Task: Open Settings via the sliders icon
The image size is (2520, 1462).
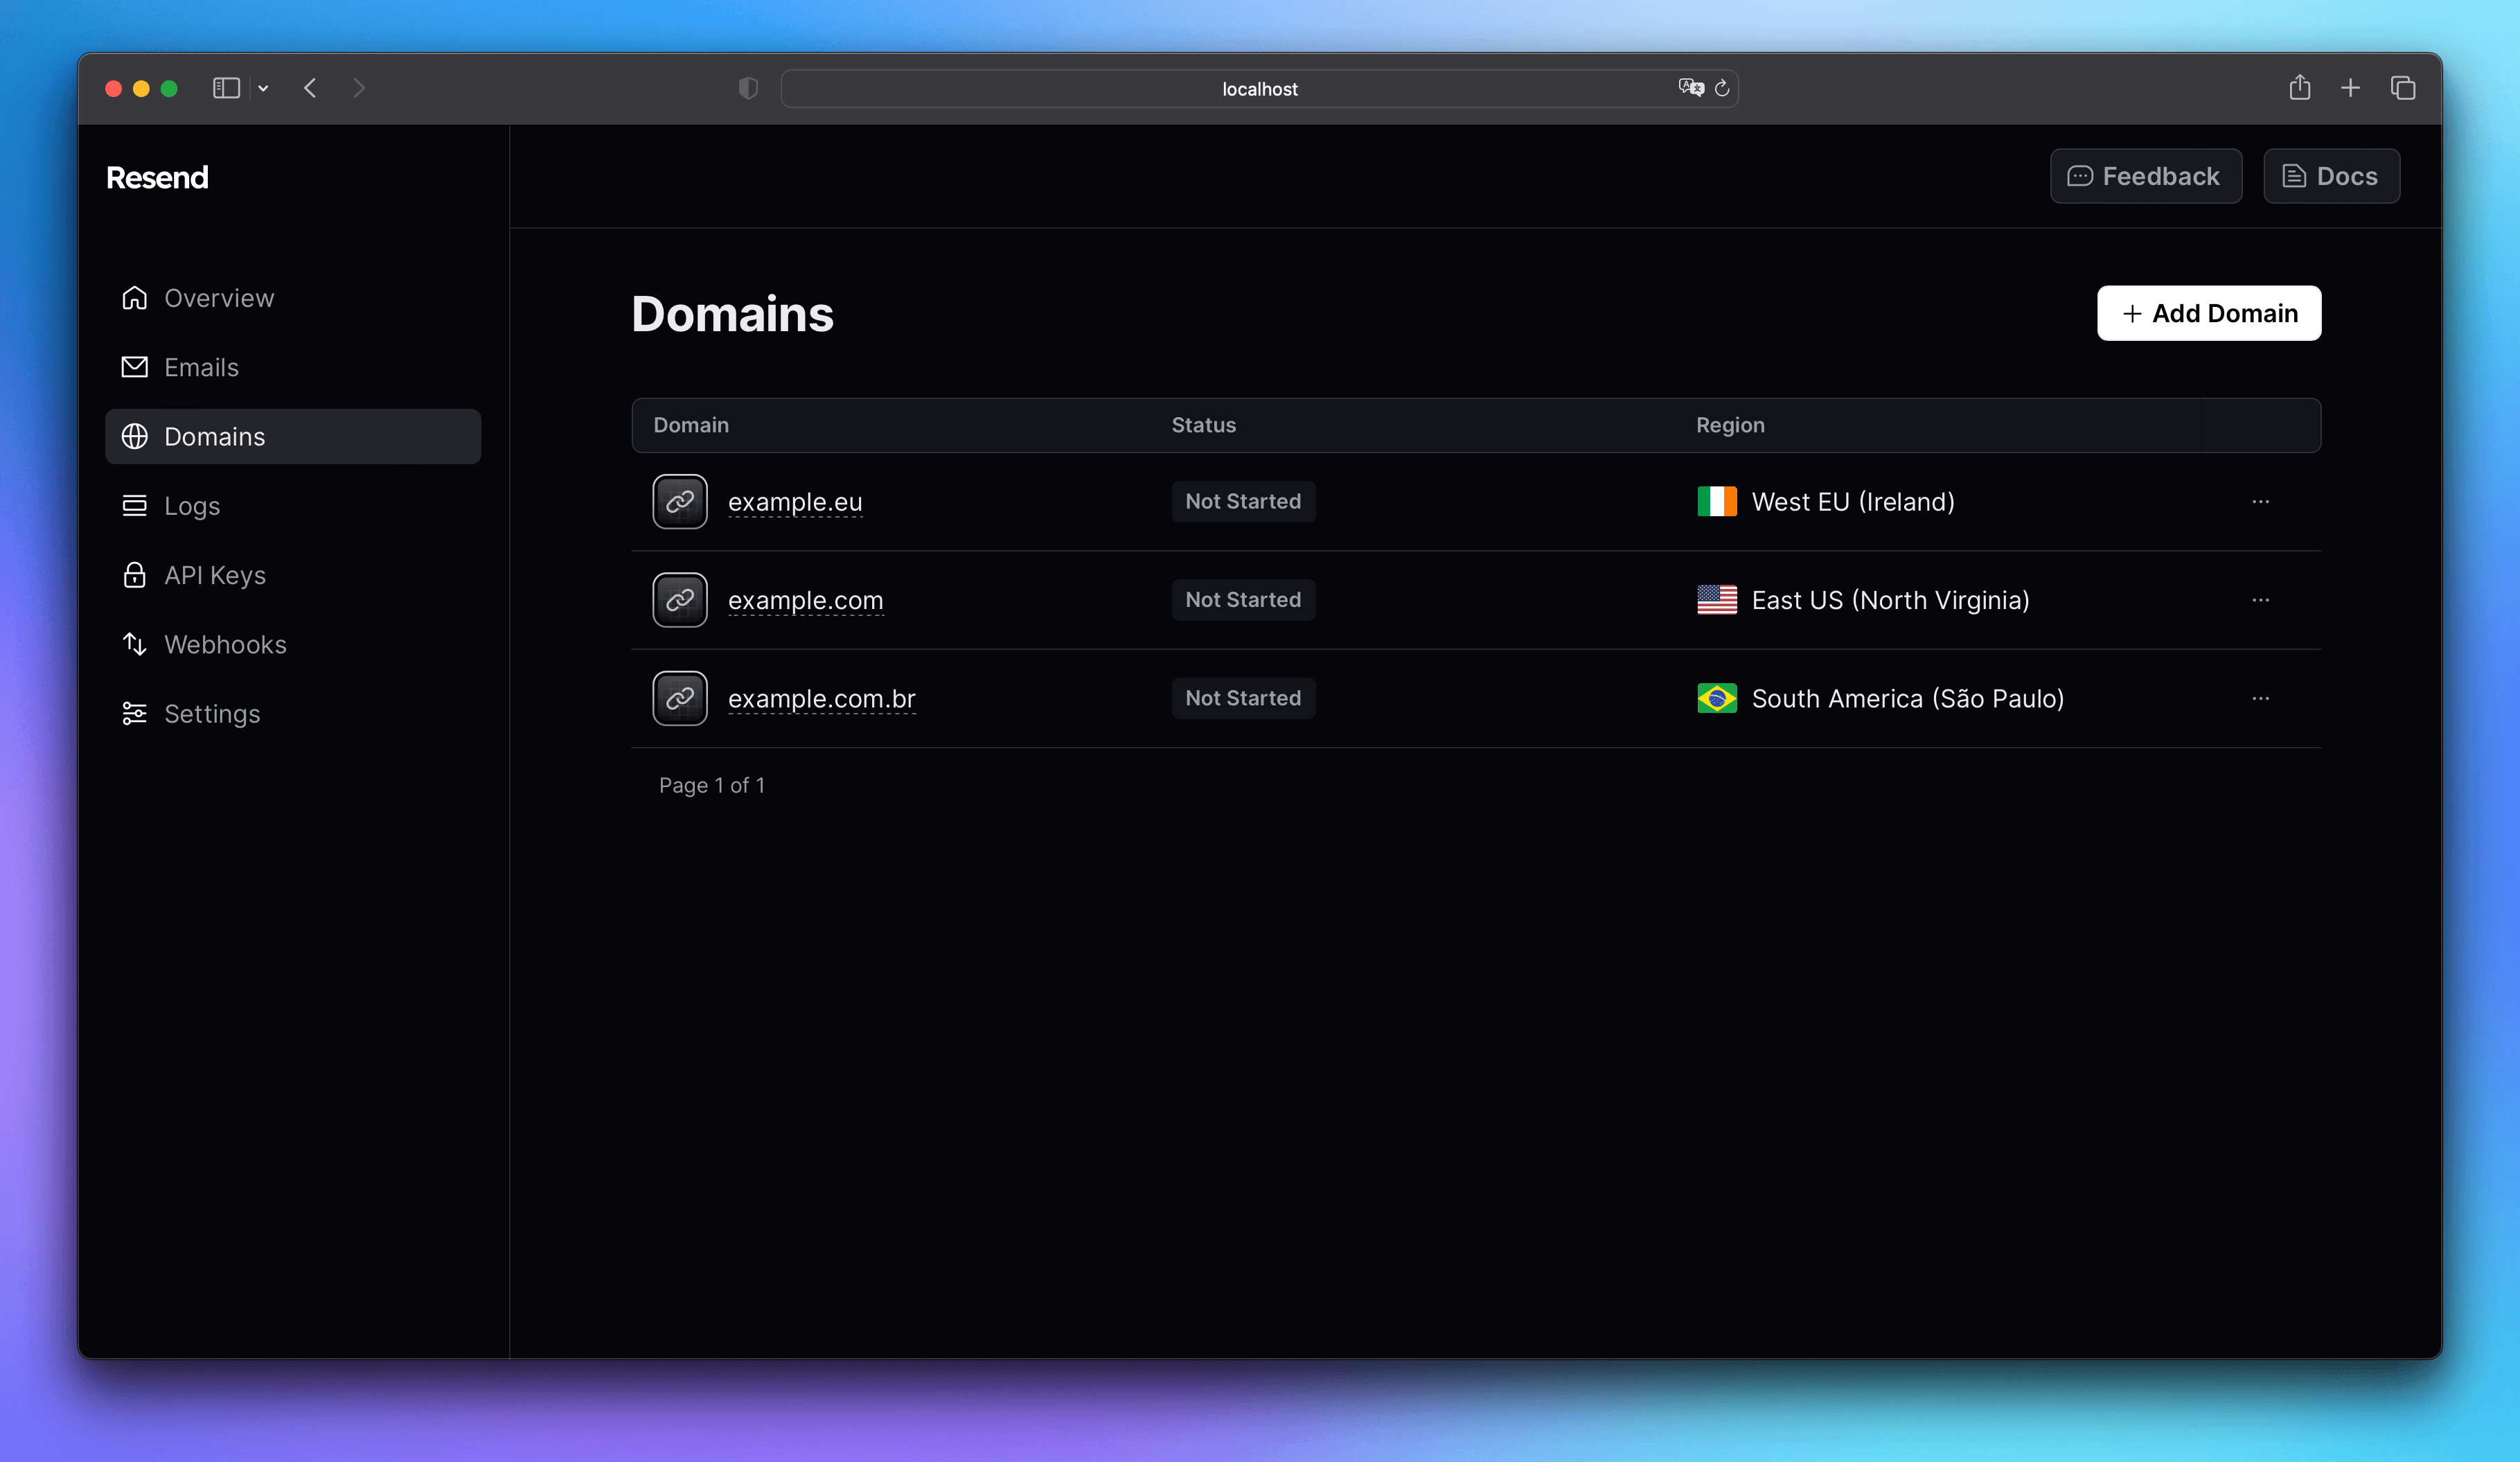Action: click(135, 713)
